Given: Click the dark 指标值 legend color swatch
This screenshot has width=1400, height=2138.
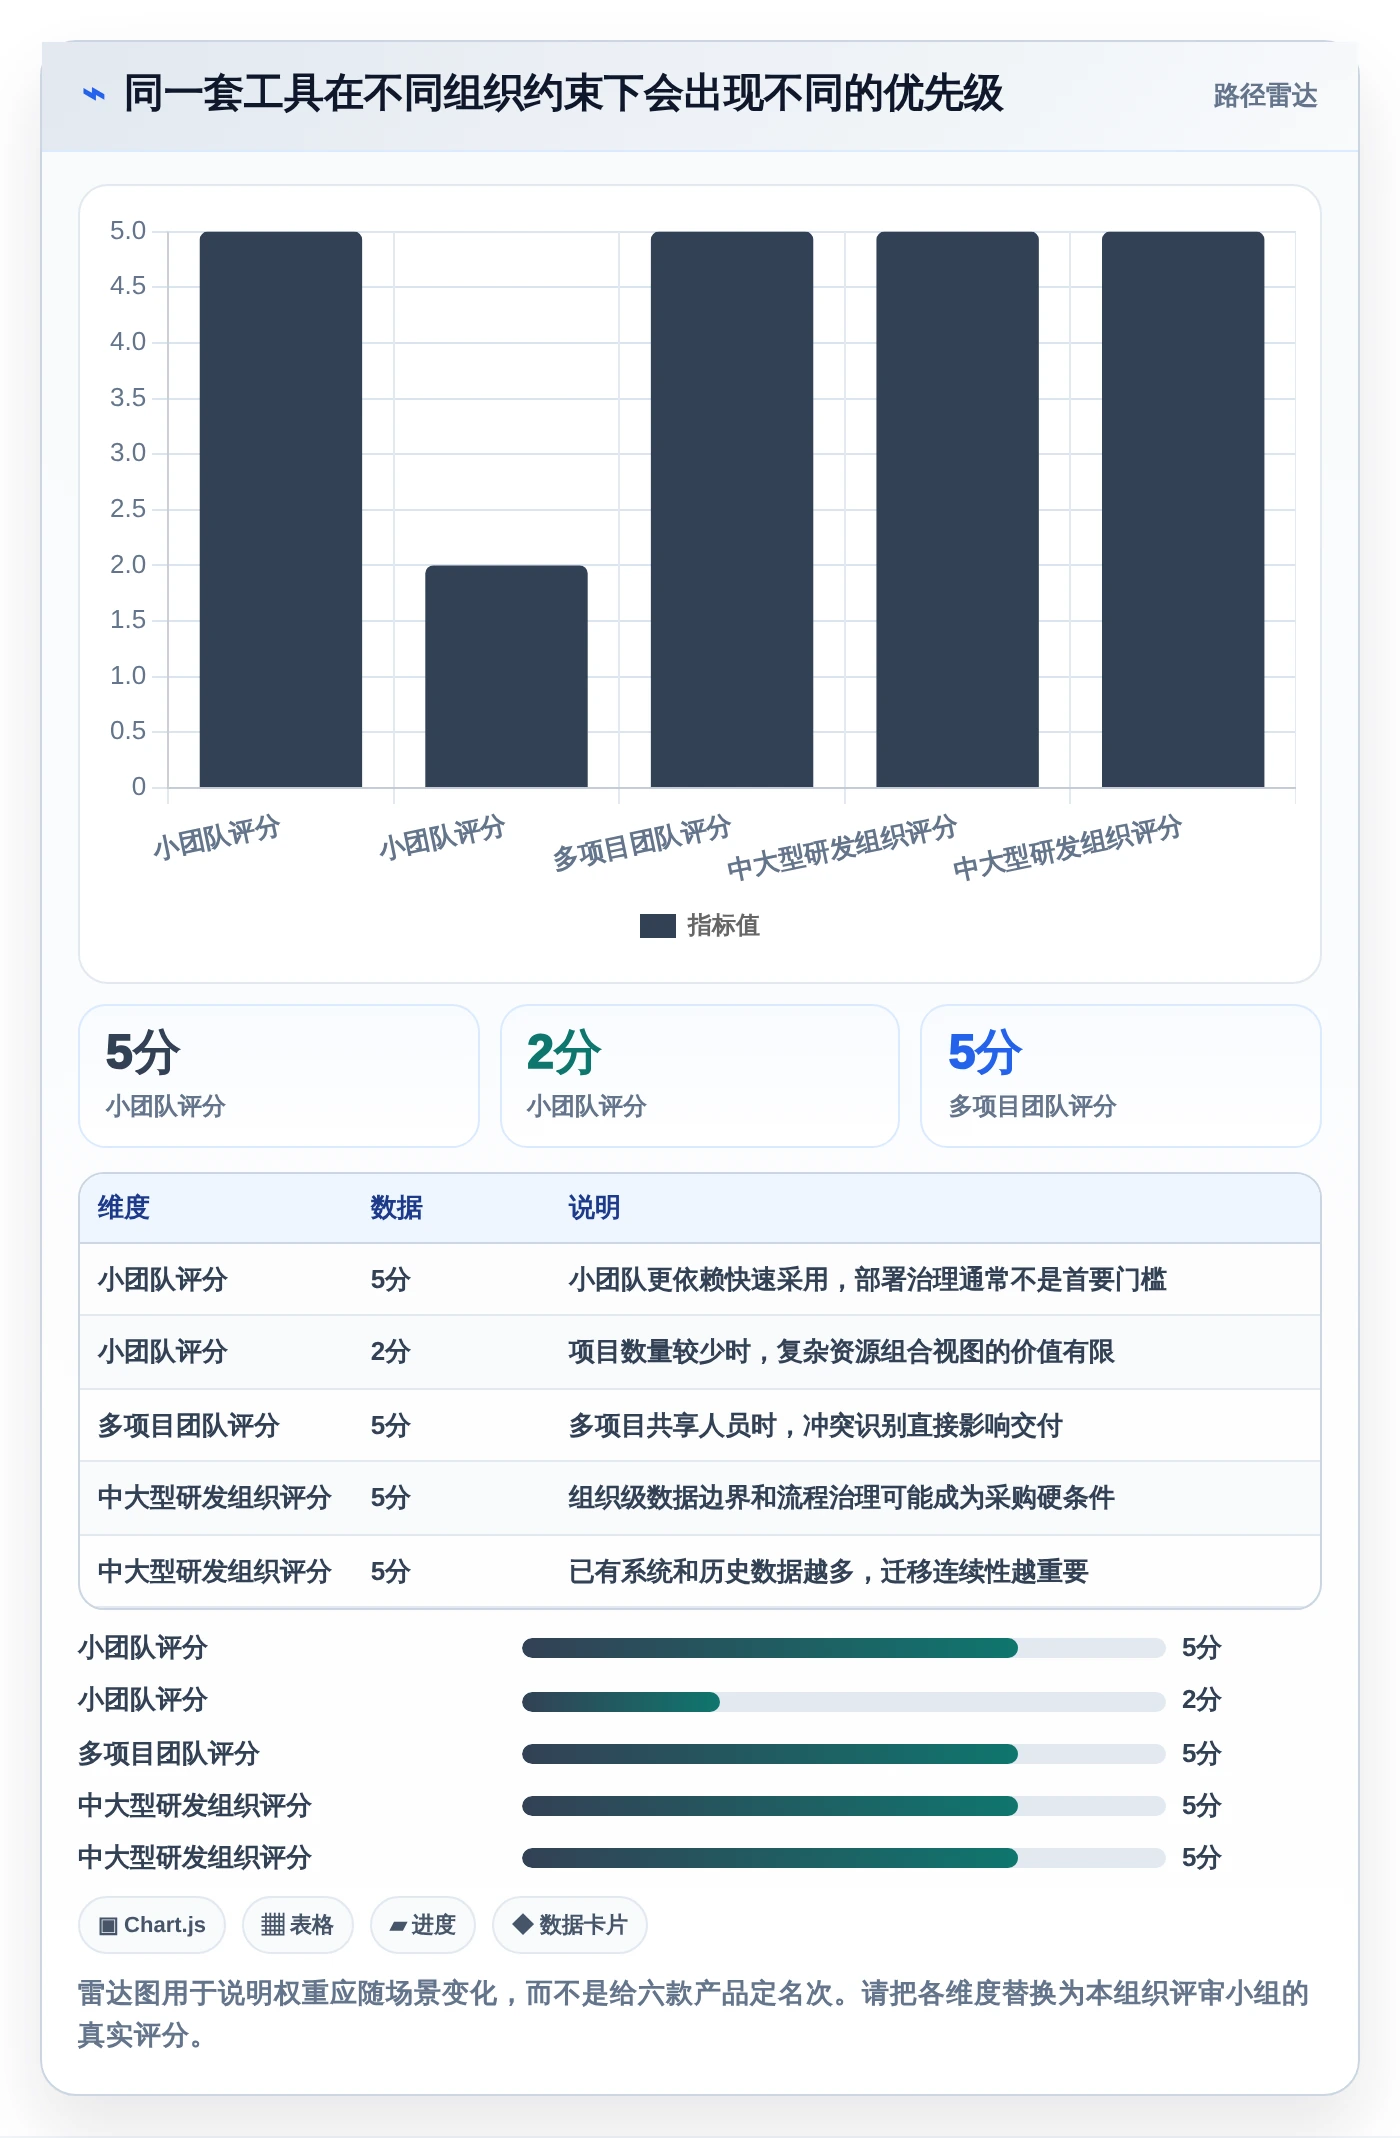Looking at the screenshot, I should pos(657,926).
